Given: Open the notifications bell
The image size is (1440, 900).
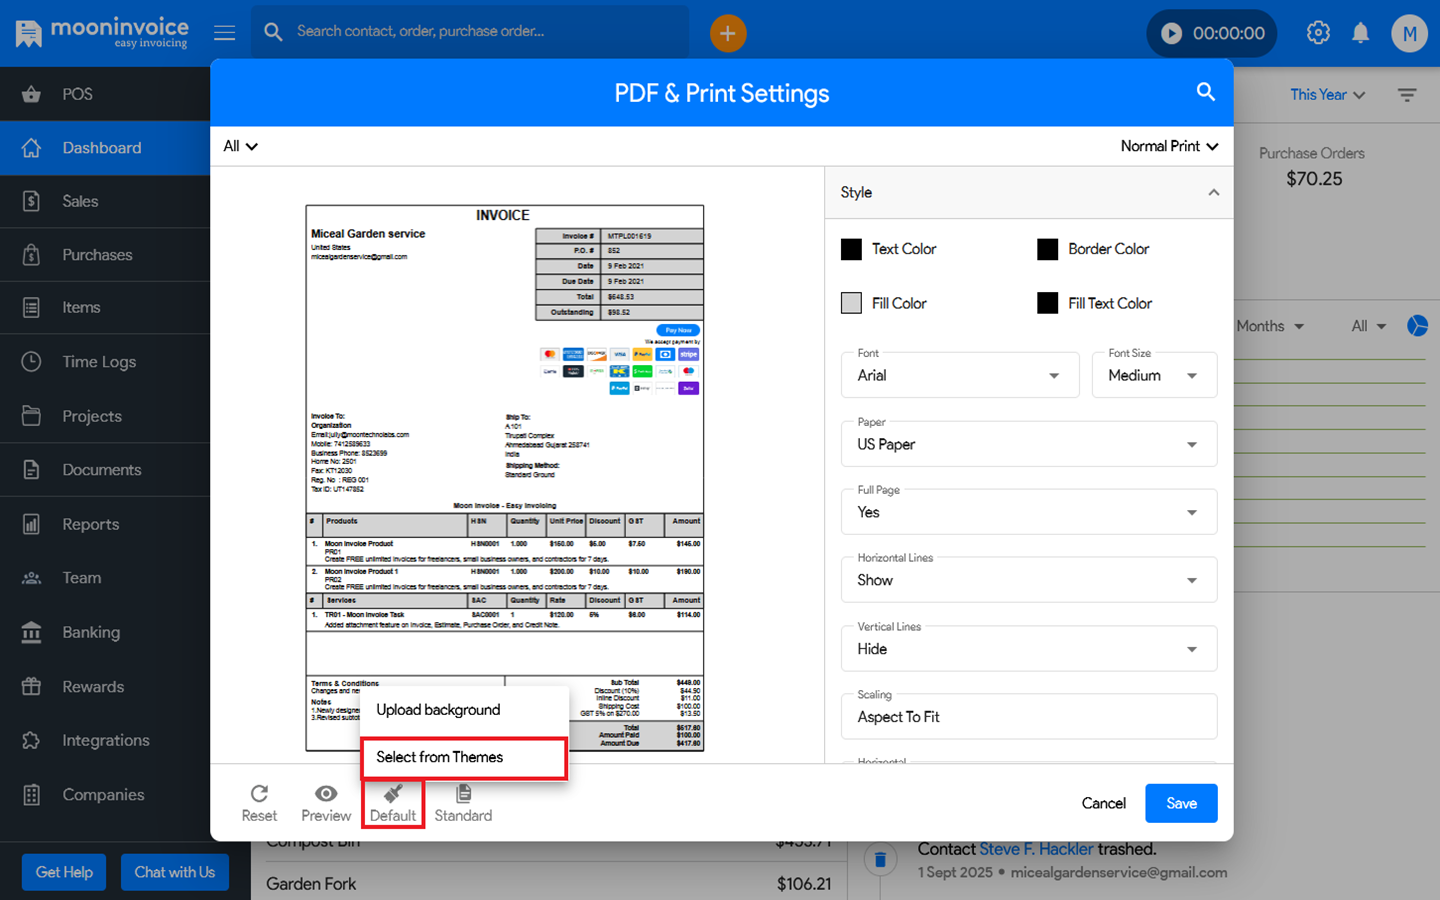Looking at the screenshot, I should tap(1360, 33).
